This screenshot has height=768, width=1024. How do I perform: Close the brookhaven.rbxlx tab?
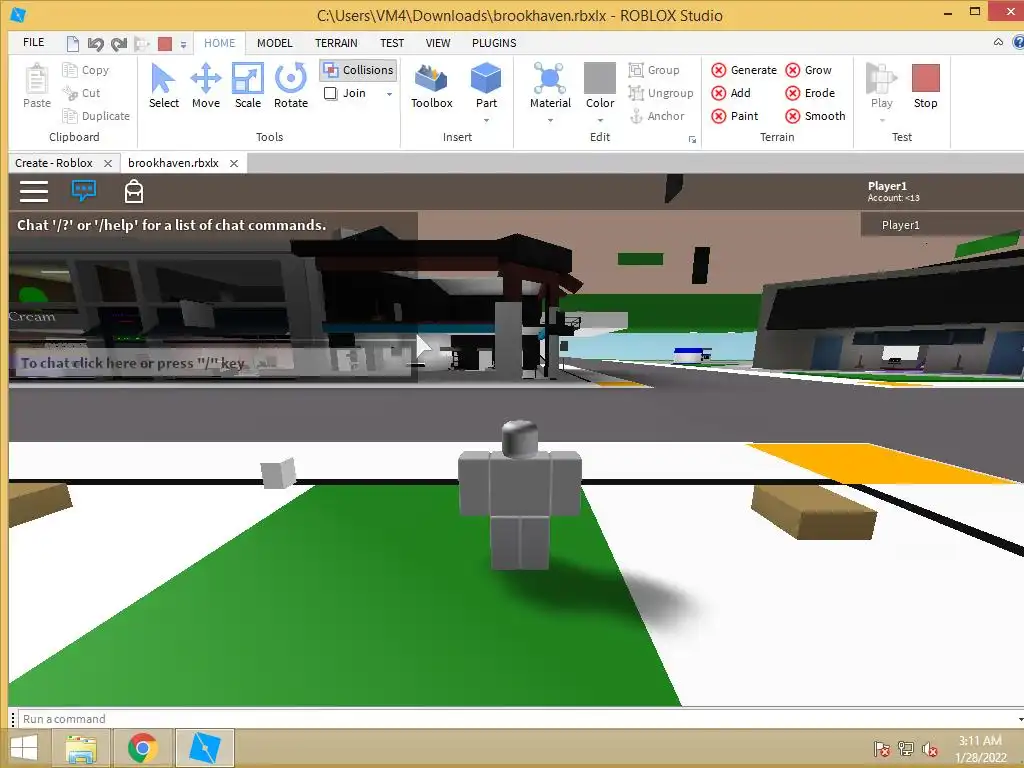tap(234, 163)
